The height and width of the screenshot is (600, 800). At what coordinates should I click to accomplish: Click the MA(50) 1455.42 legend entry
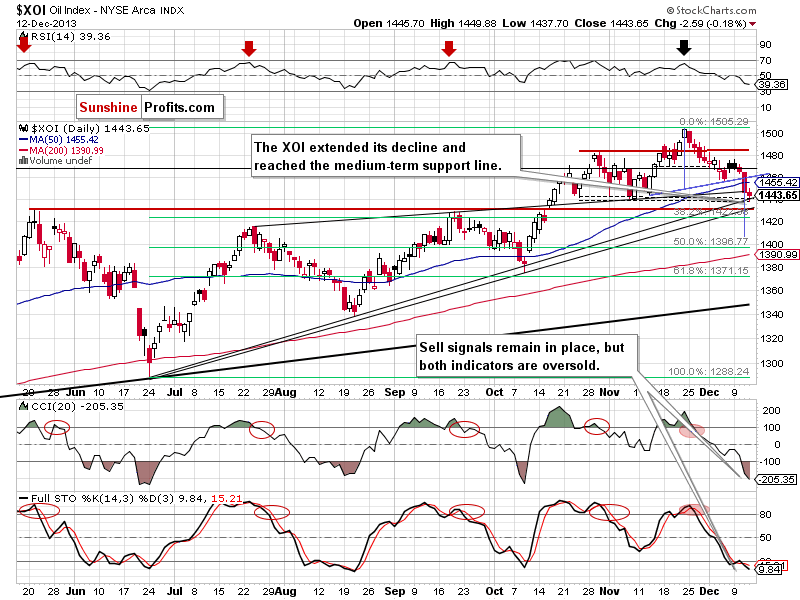(64, 140)
